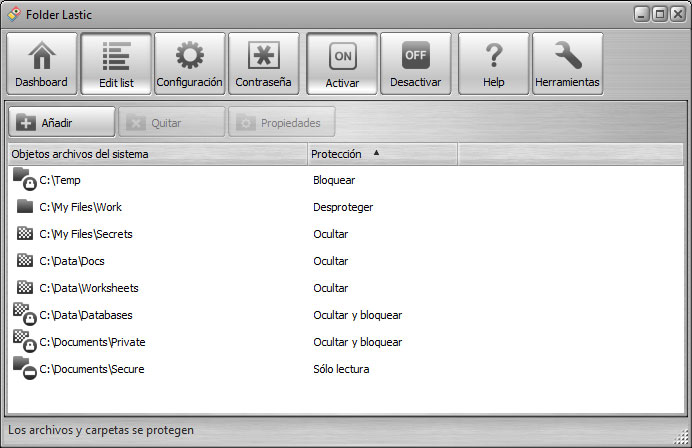Open the Contraseña password dialog
The image size is (692, 448).
[x=263, y=64]
